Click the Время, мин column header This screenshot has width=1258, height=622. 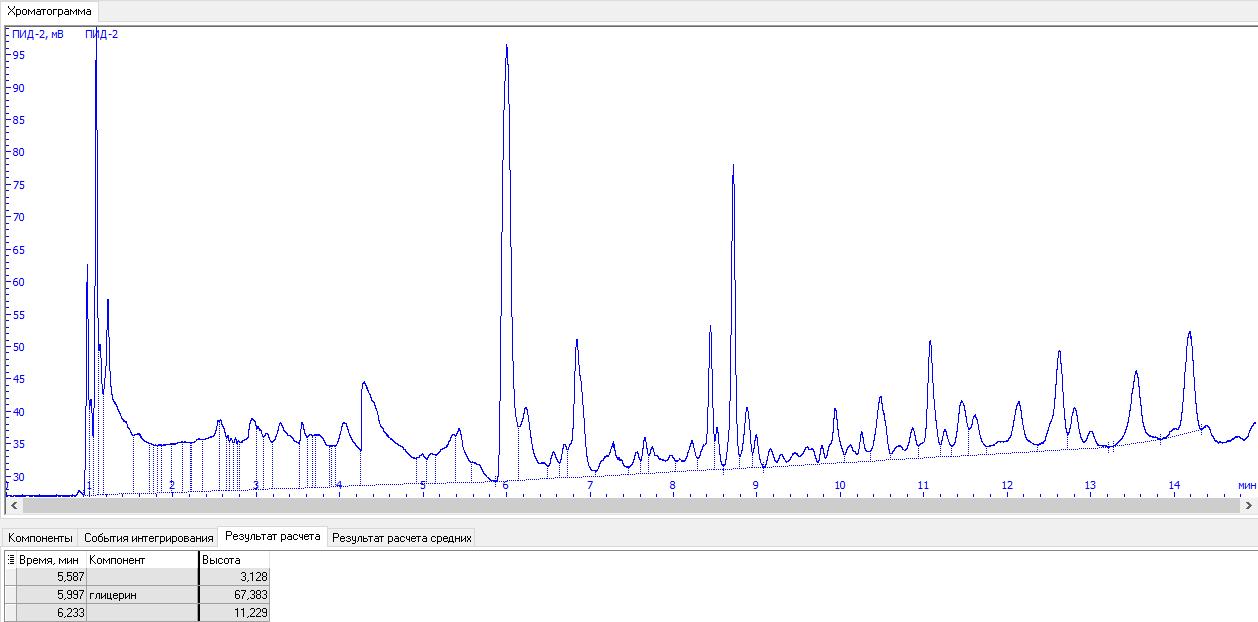[x=50, y=560]
